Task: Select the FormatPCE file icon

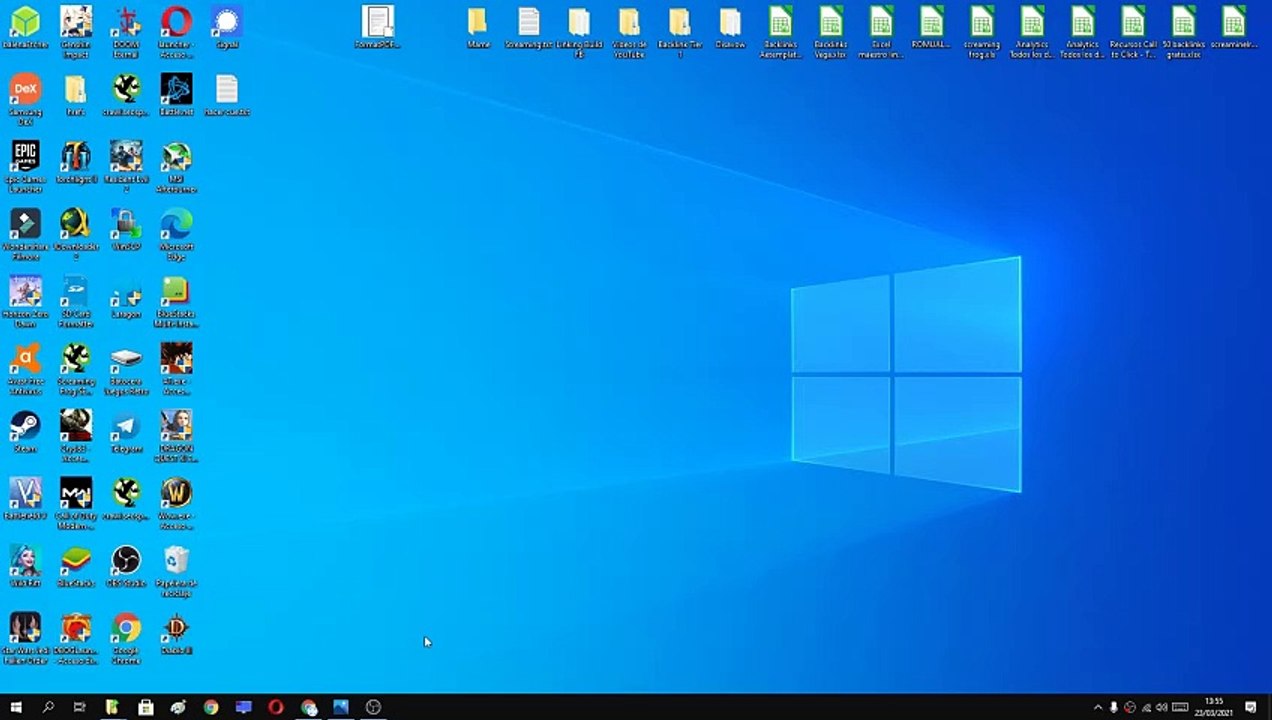Action: (378, 27)
